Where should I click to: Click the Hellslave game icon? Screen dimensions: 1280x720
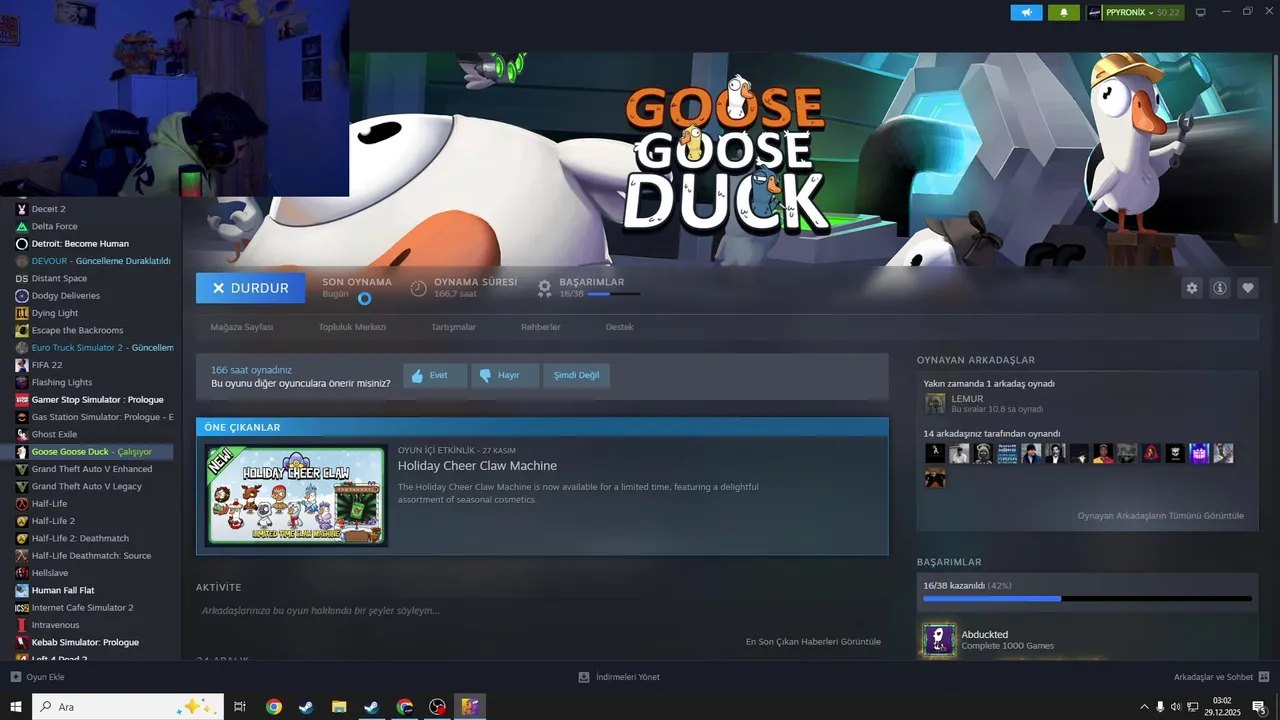[x=22, y=573]
